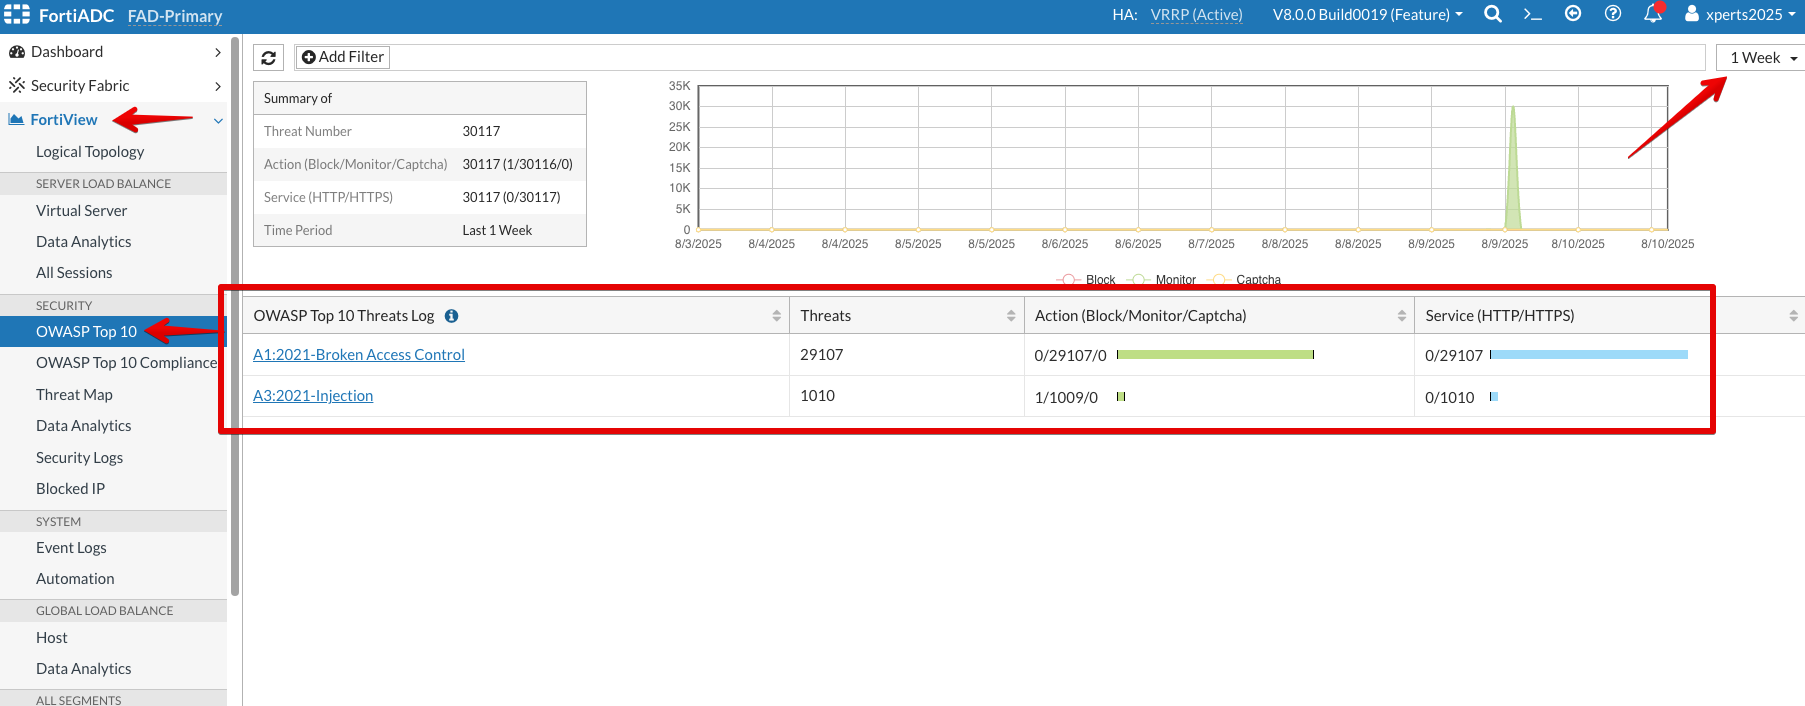Image resolution: width=1805 pixels, height=706 pixels.
Task: Sort by Action column arrows
Action: click(1402, 316)
